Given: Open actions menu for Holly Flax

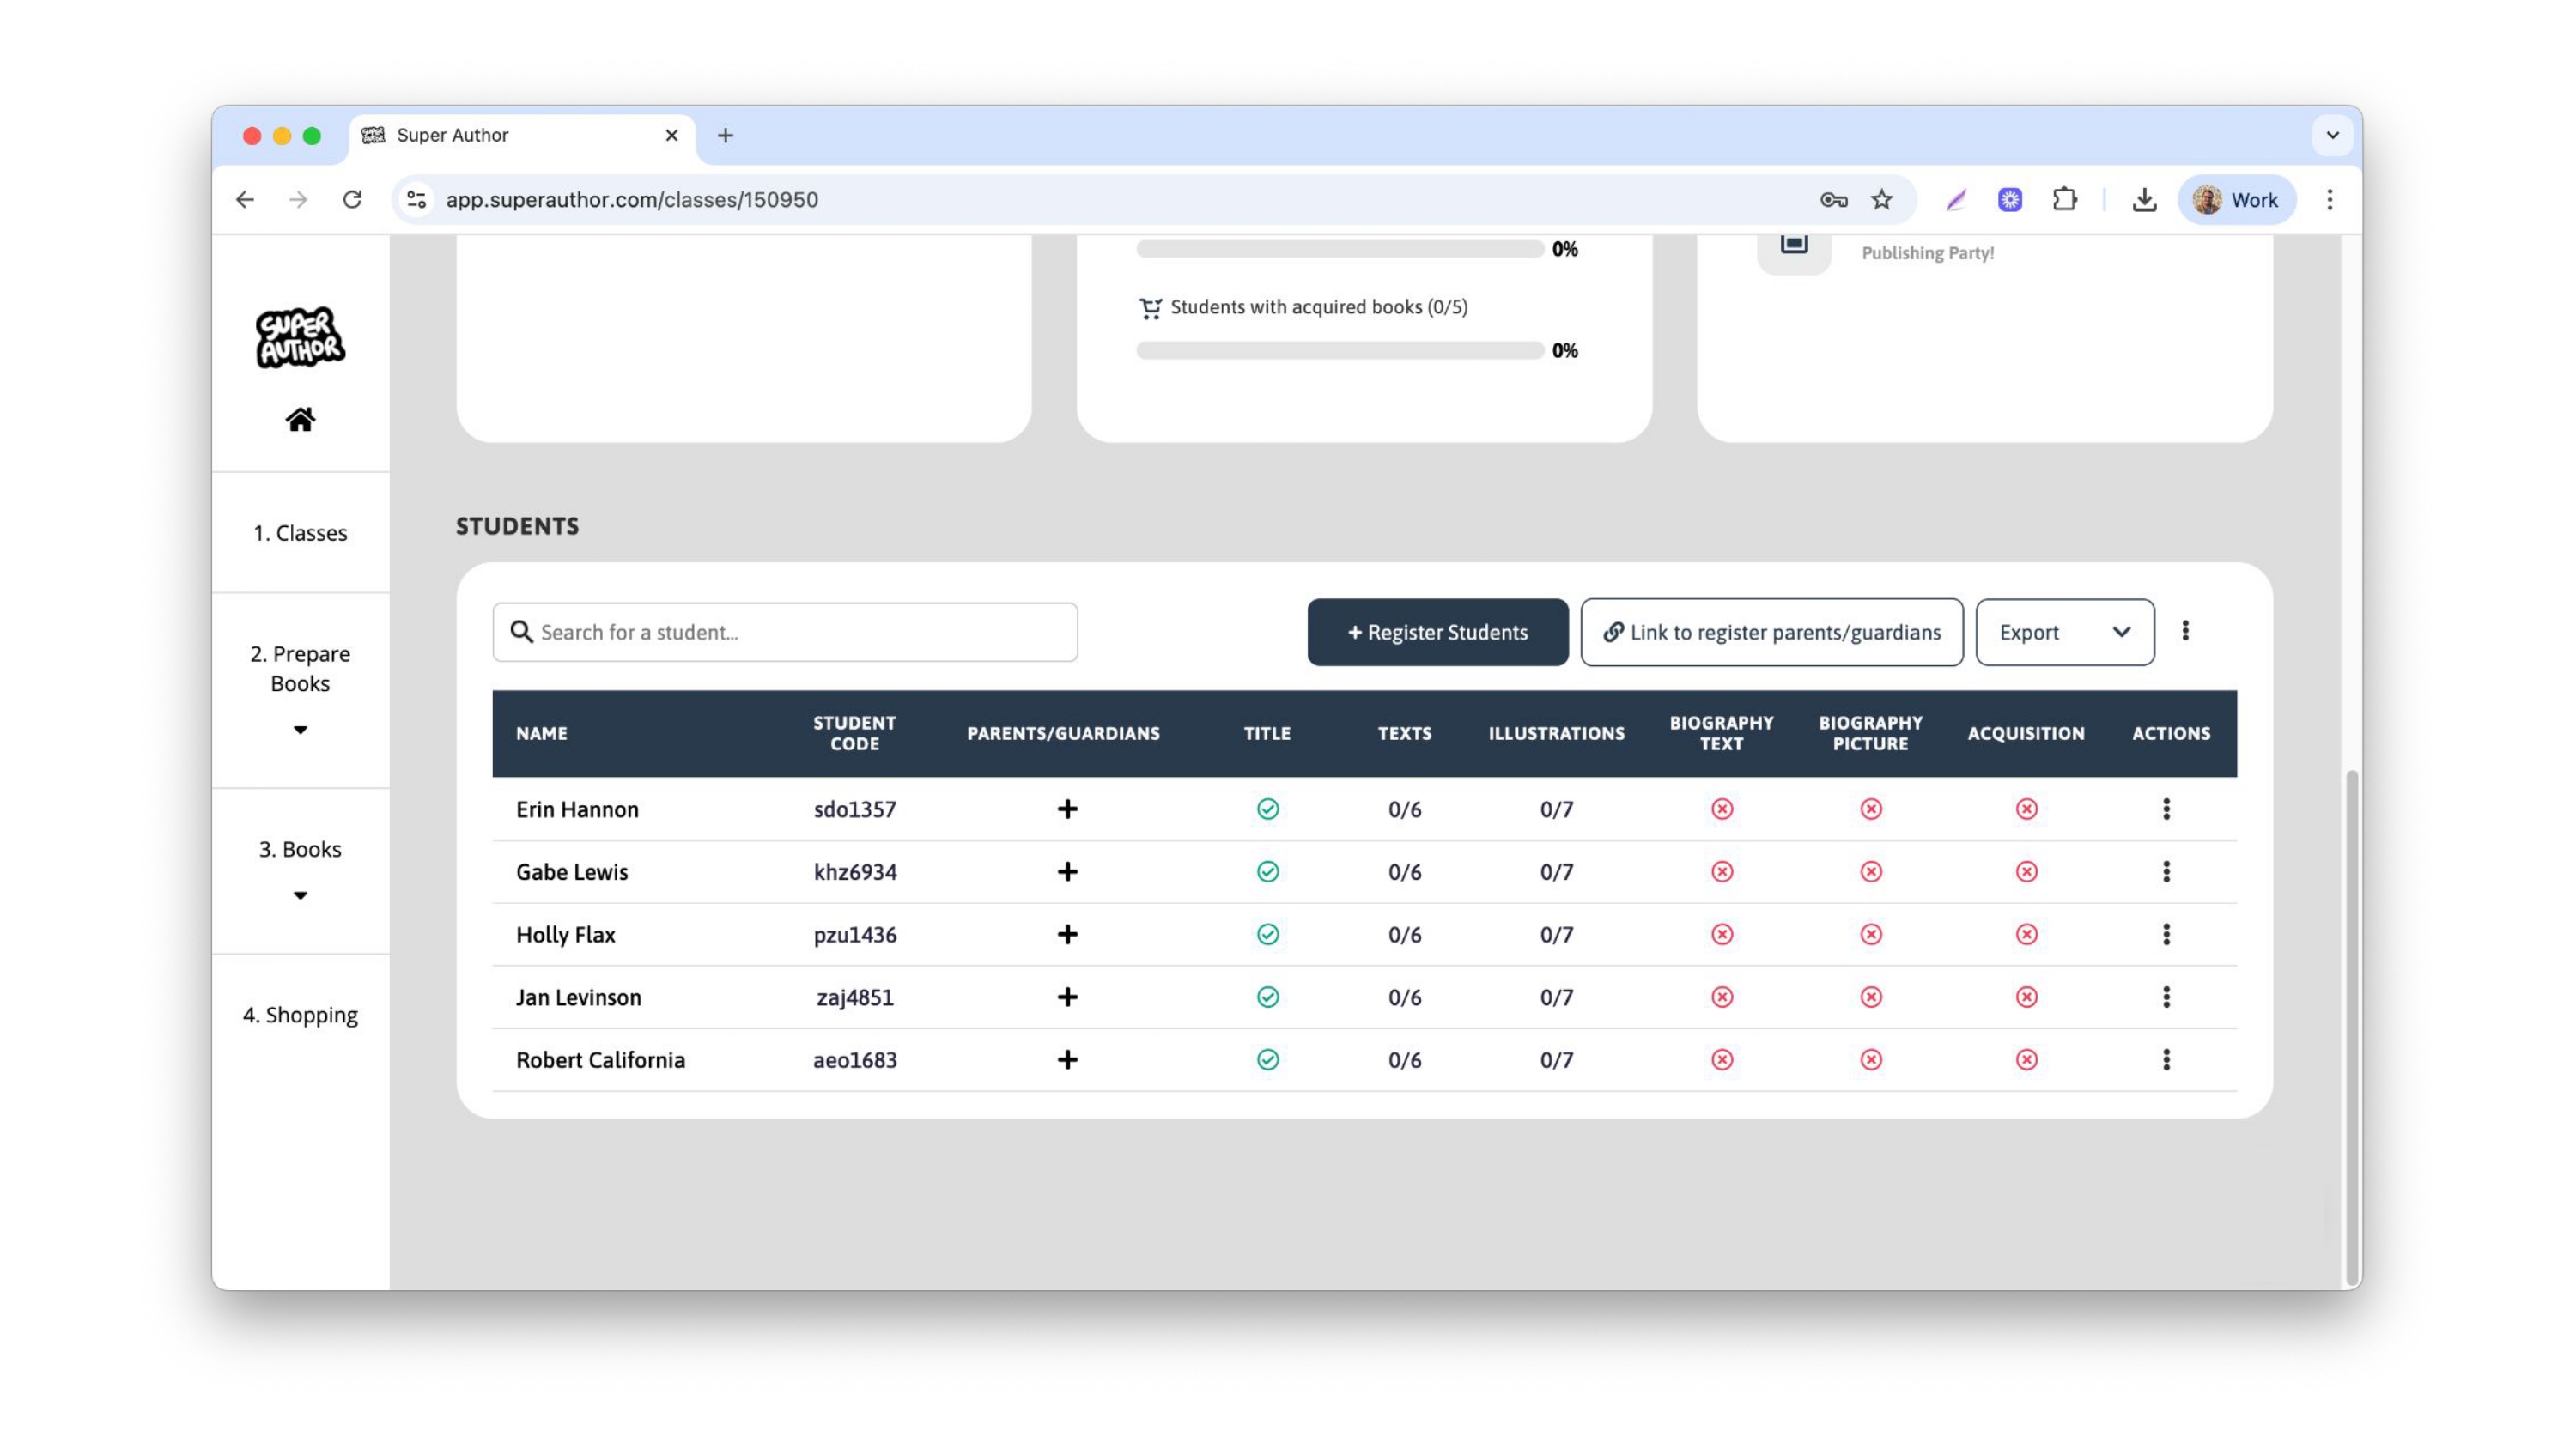Looking at the screenshot, I should coord(2166,934).
